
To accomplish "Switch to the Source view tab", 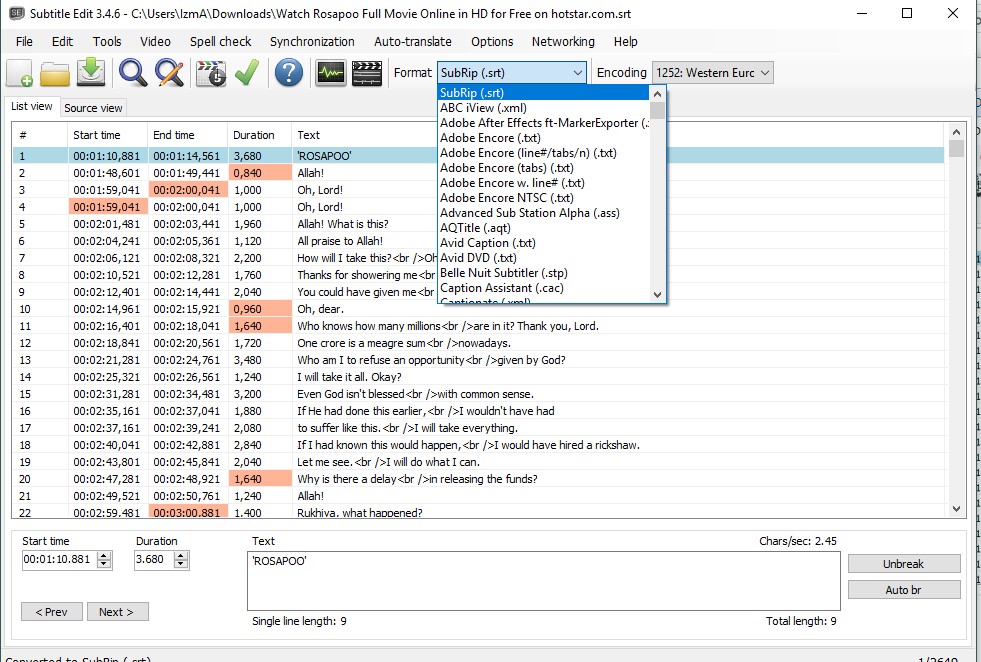I will [x=93, y=108].
